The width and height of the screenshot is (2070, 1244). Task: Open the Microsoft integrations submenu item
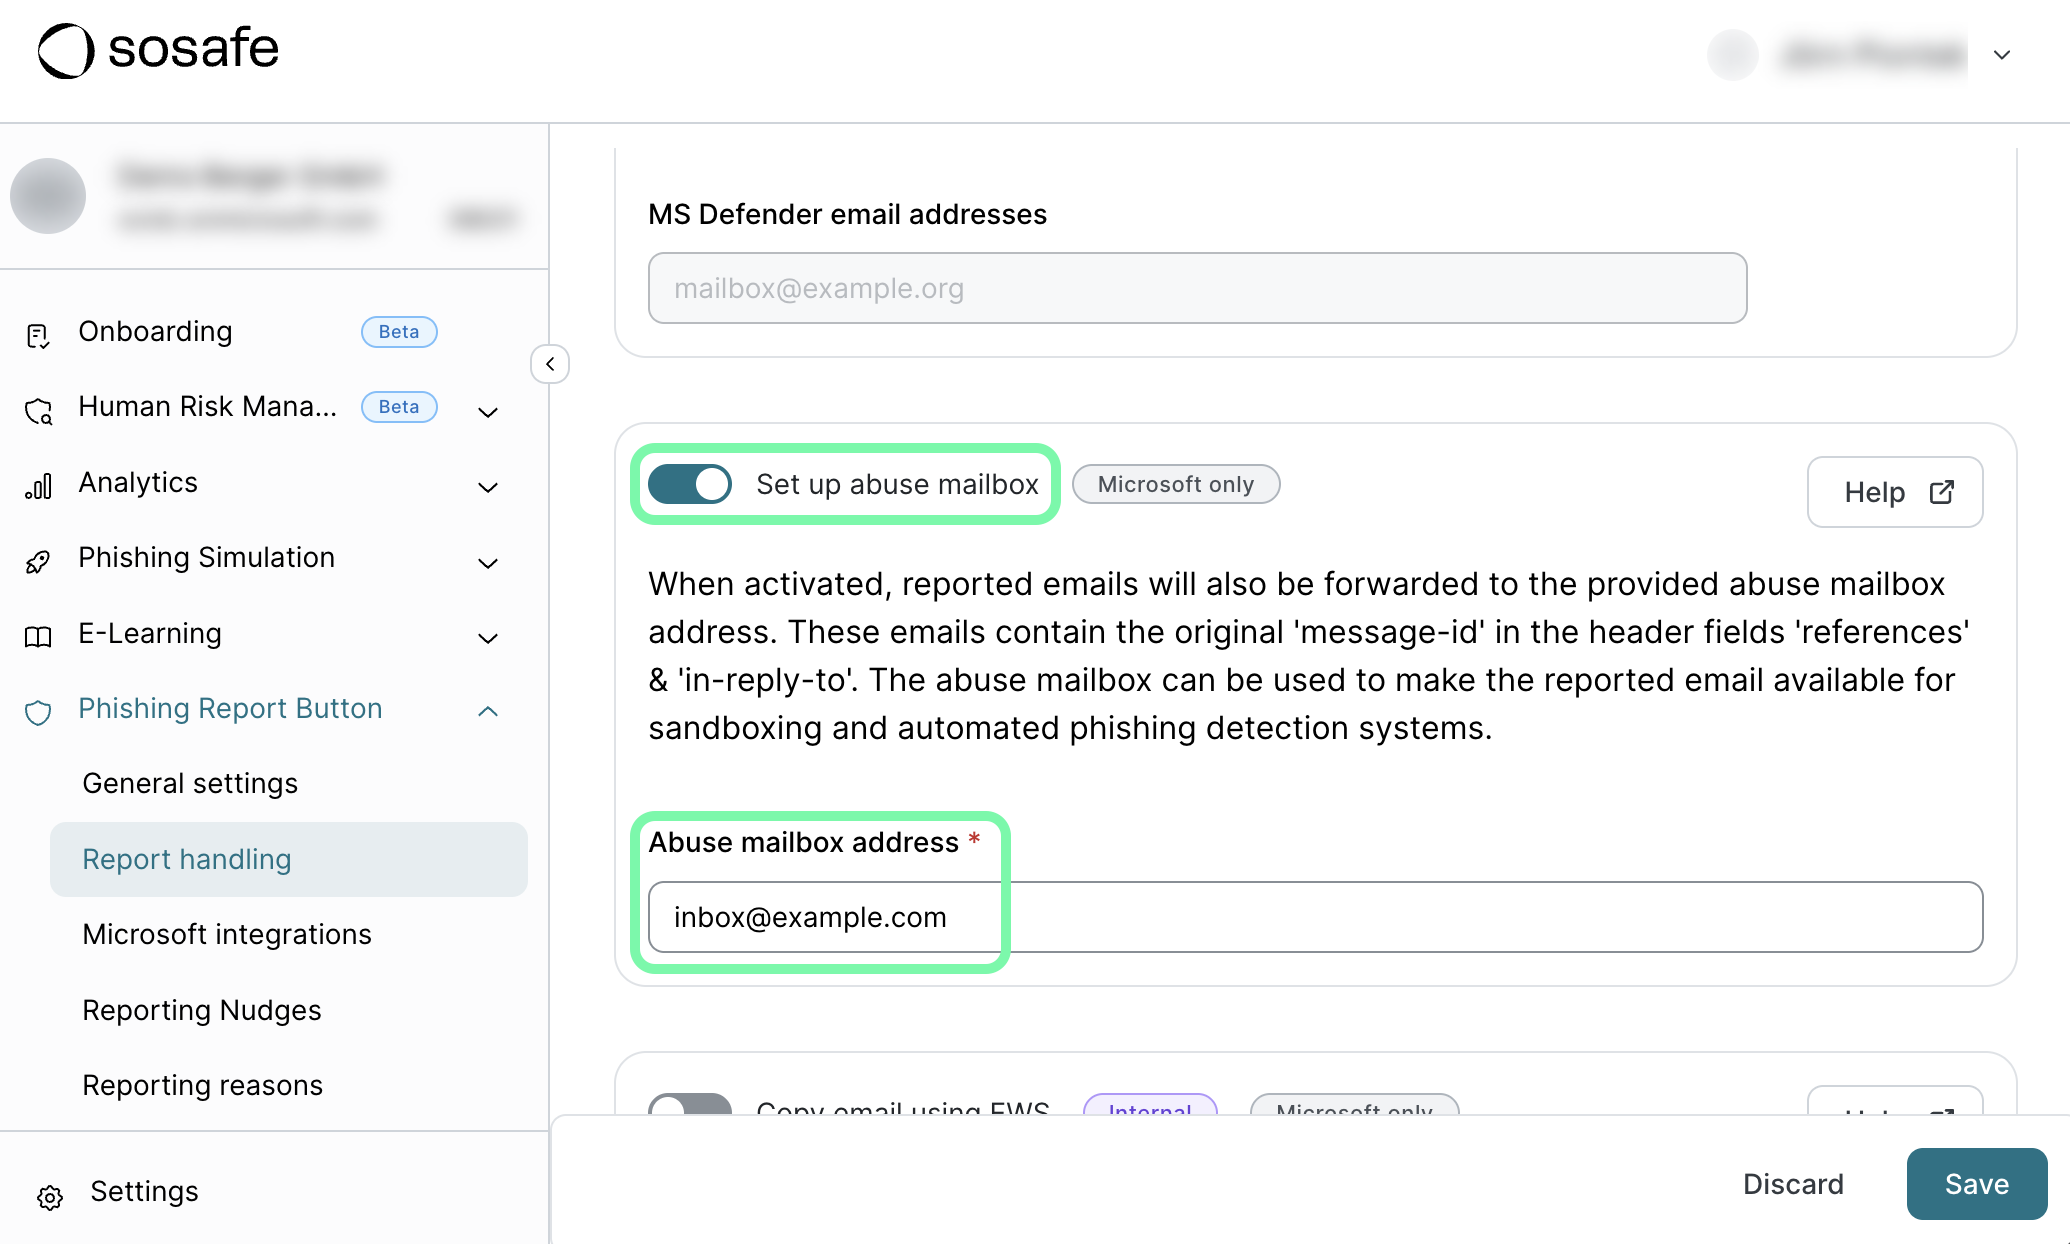[227, 934]
